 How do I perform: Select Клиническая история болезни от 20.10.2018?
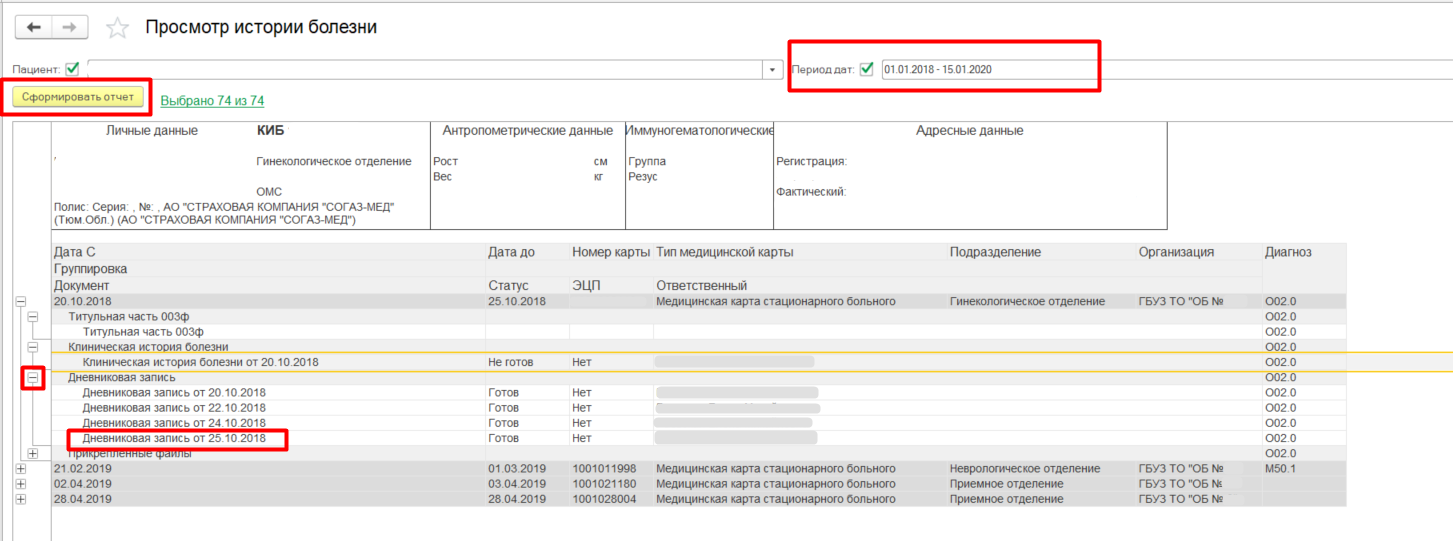click(x=200, y=362)
